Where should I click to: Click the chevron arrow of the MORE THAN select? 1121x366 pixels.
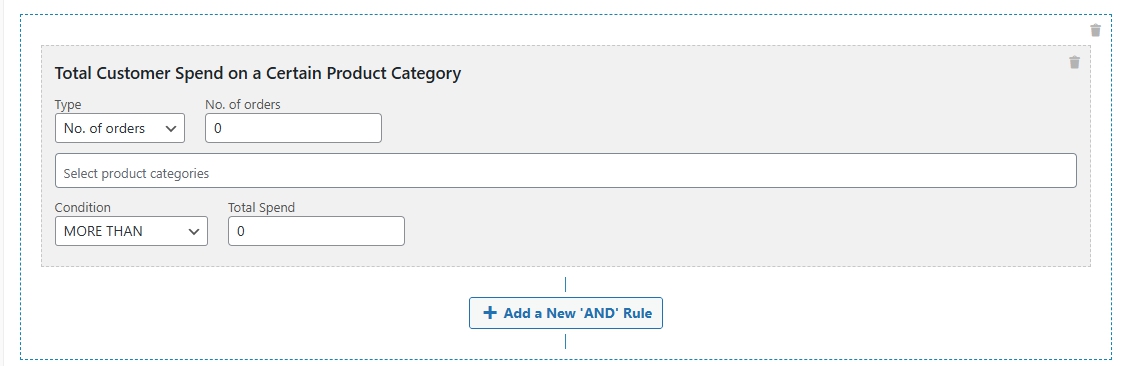click(193, 232)
